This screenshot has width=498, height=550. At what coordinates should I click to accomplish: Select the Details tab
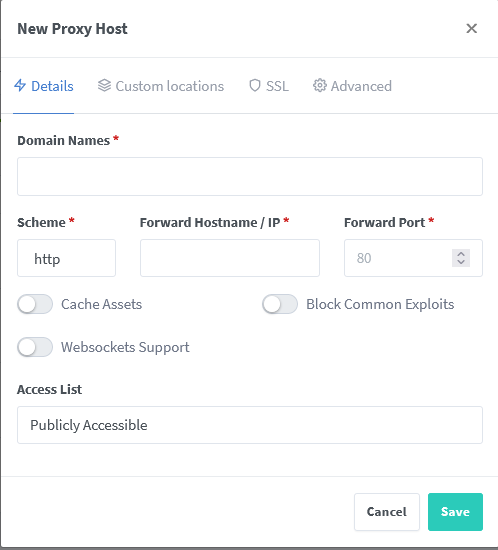click(x=44, y=86)
